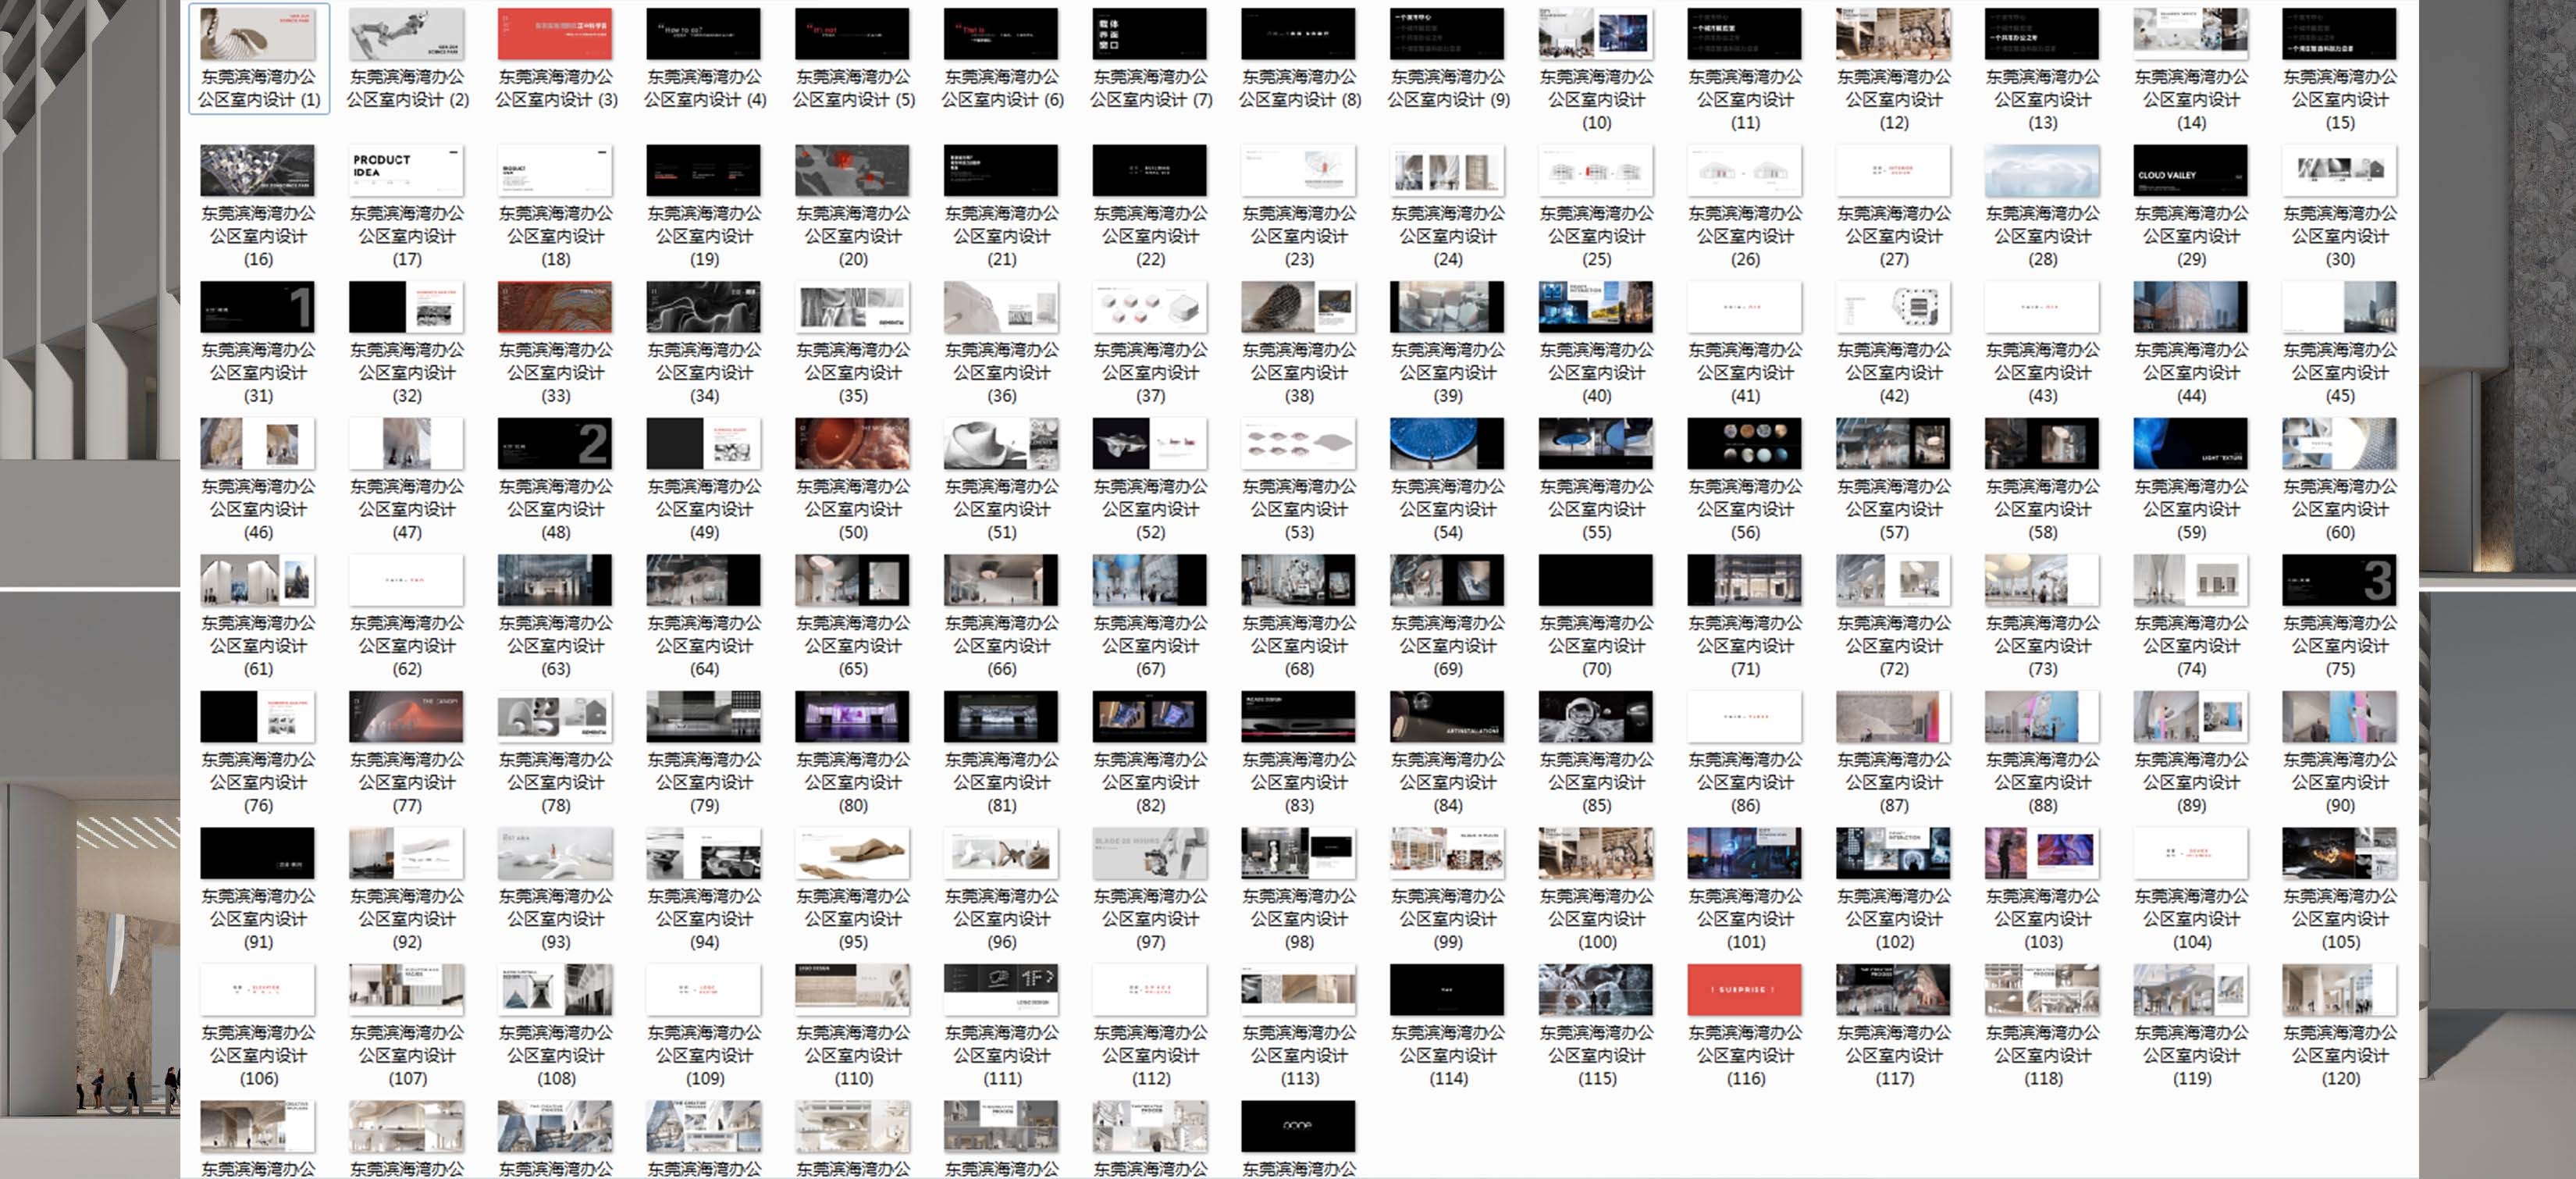Click the cloudy sky thumbnail (28)
Screen dimensions: 2576x1179
click(2042, 170)
